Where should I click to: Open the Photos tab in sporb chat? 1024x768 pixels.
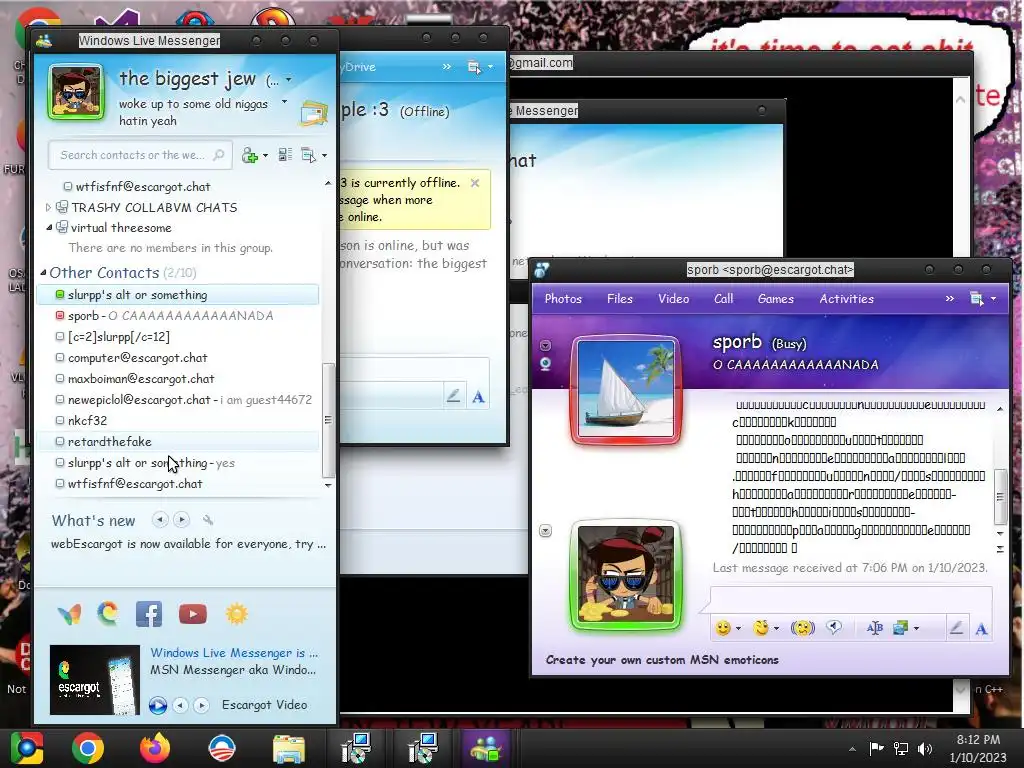click(x=563, y=298)
